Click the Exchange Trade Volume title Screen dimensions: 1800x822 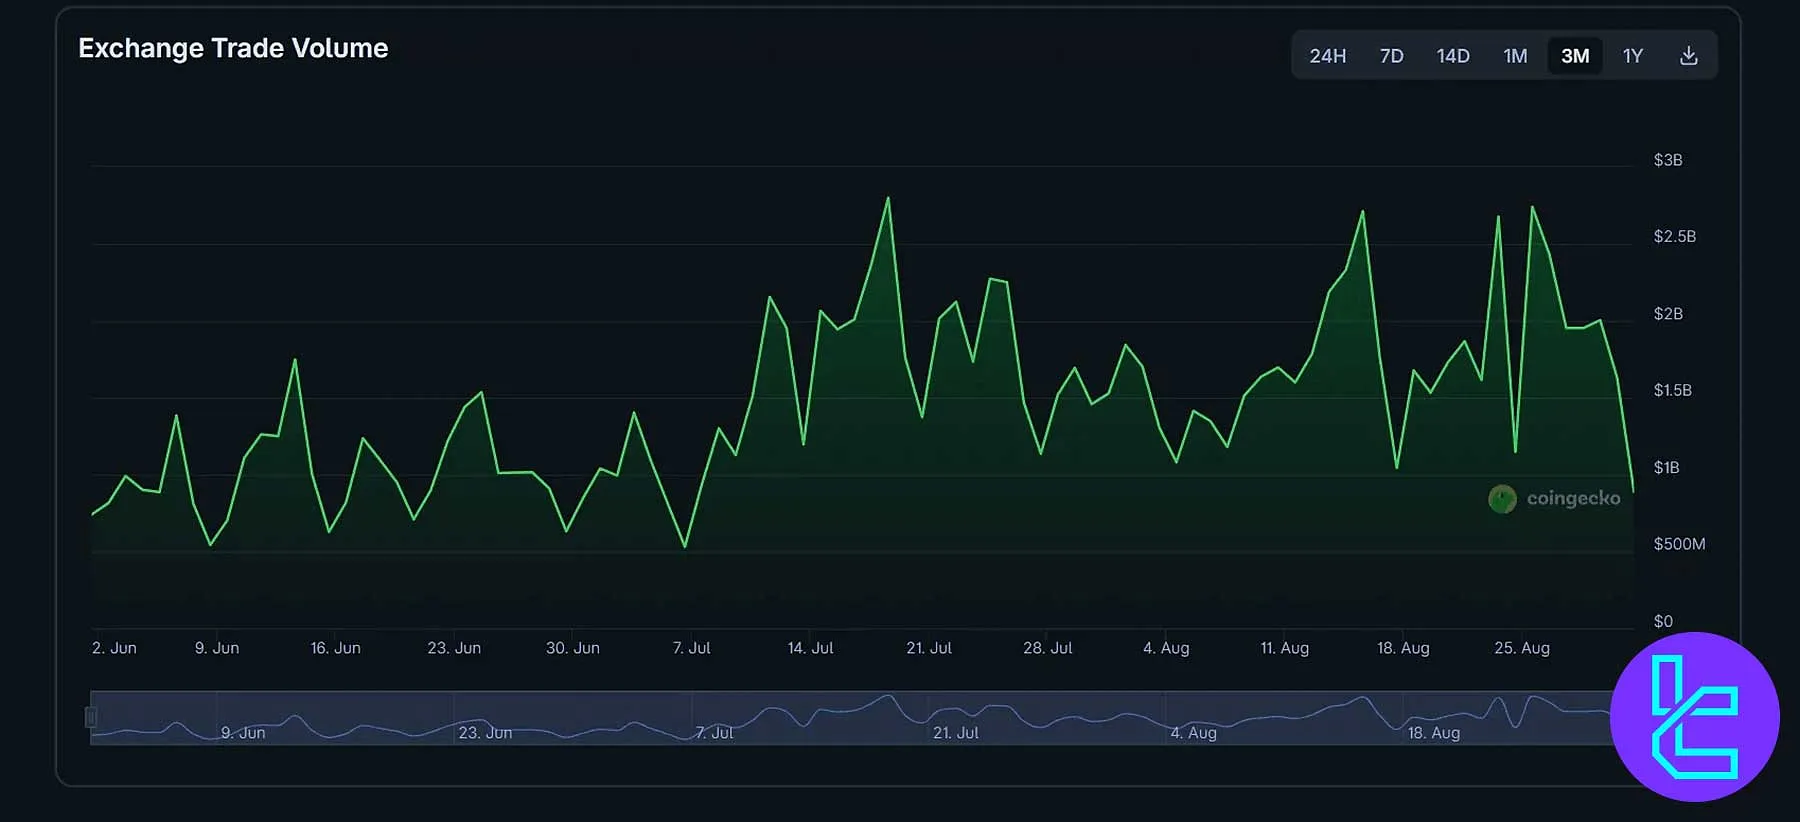233,48
